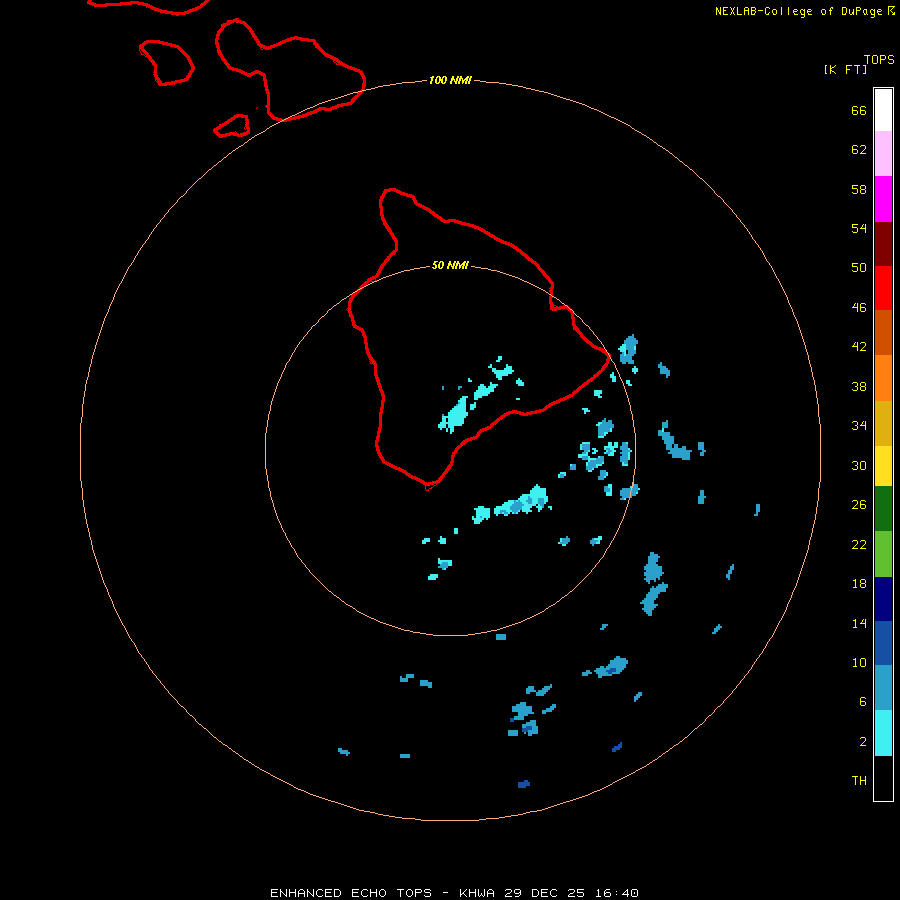Viewport: 900px width, 900px height.
Task: Click the white color swatch above 66
Action: 883,110
